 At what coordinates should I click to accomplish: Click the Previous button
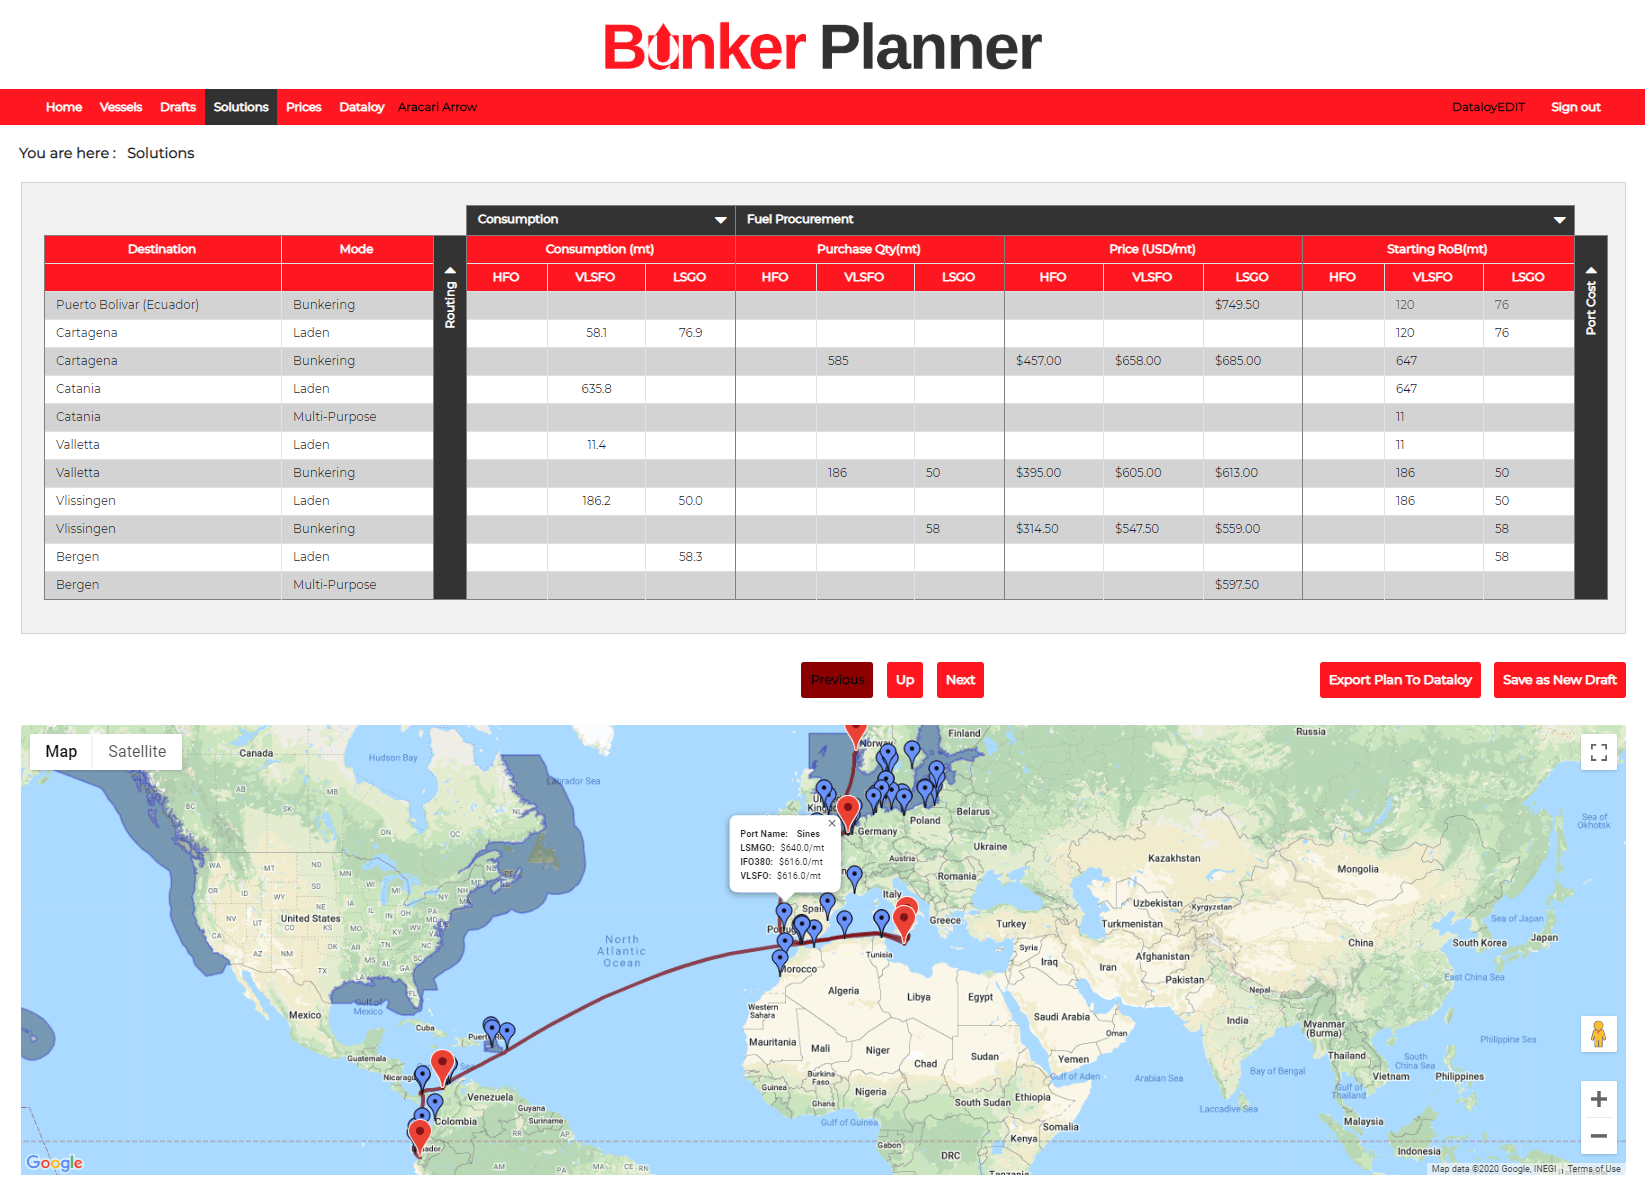[x=837, y=680]
